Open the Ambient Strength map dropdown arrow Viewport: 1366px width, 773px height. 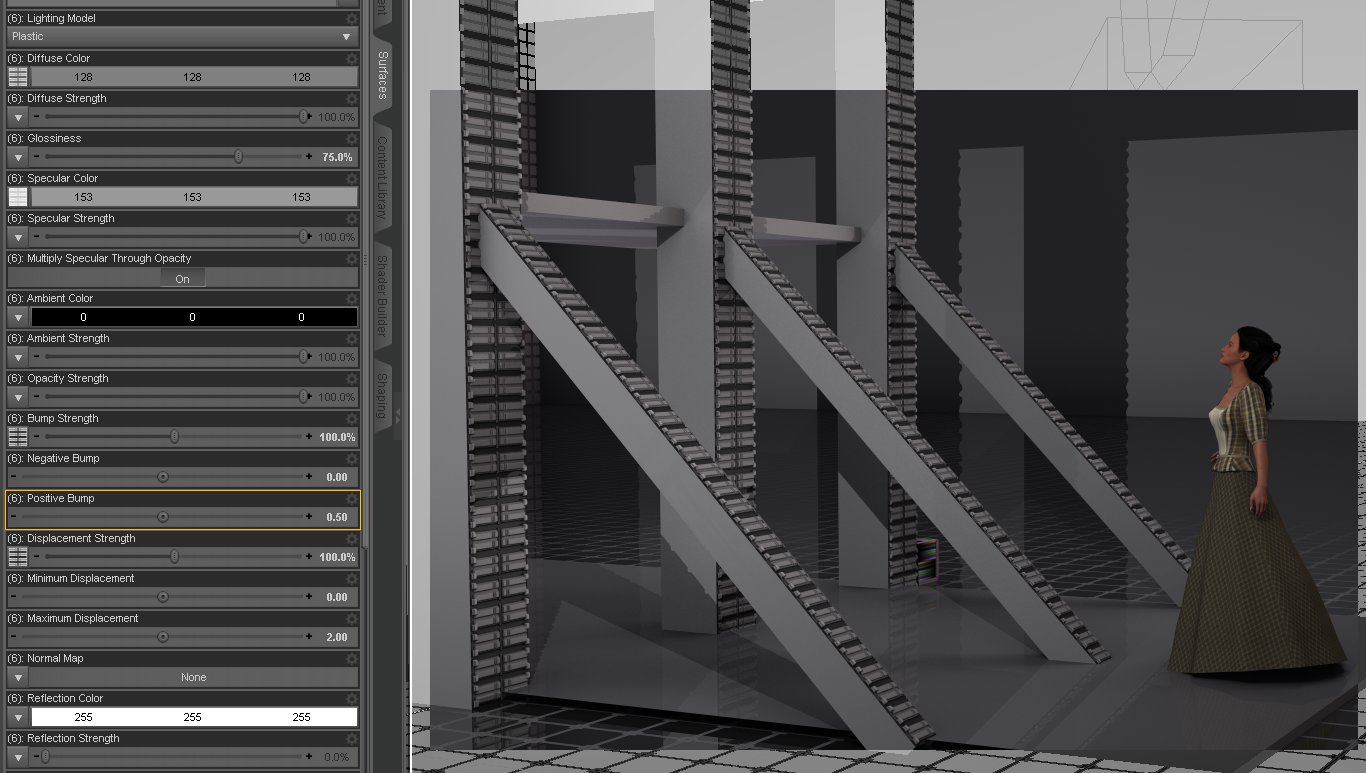pos(18,357)
